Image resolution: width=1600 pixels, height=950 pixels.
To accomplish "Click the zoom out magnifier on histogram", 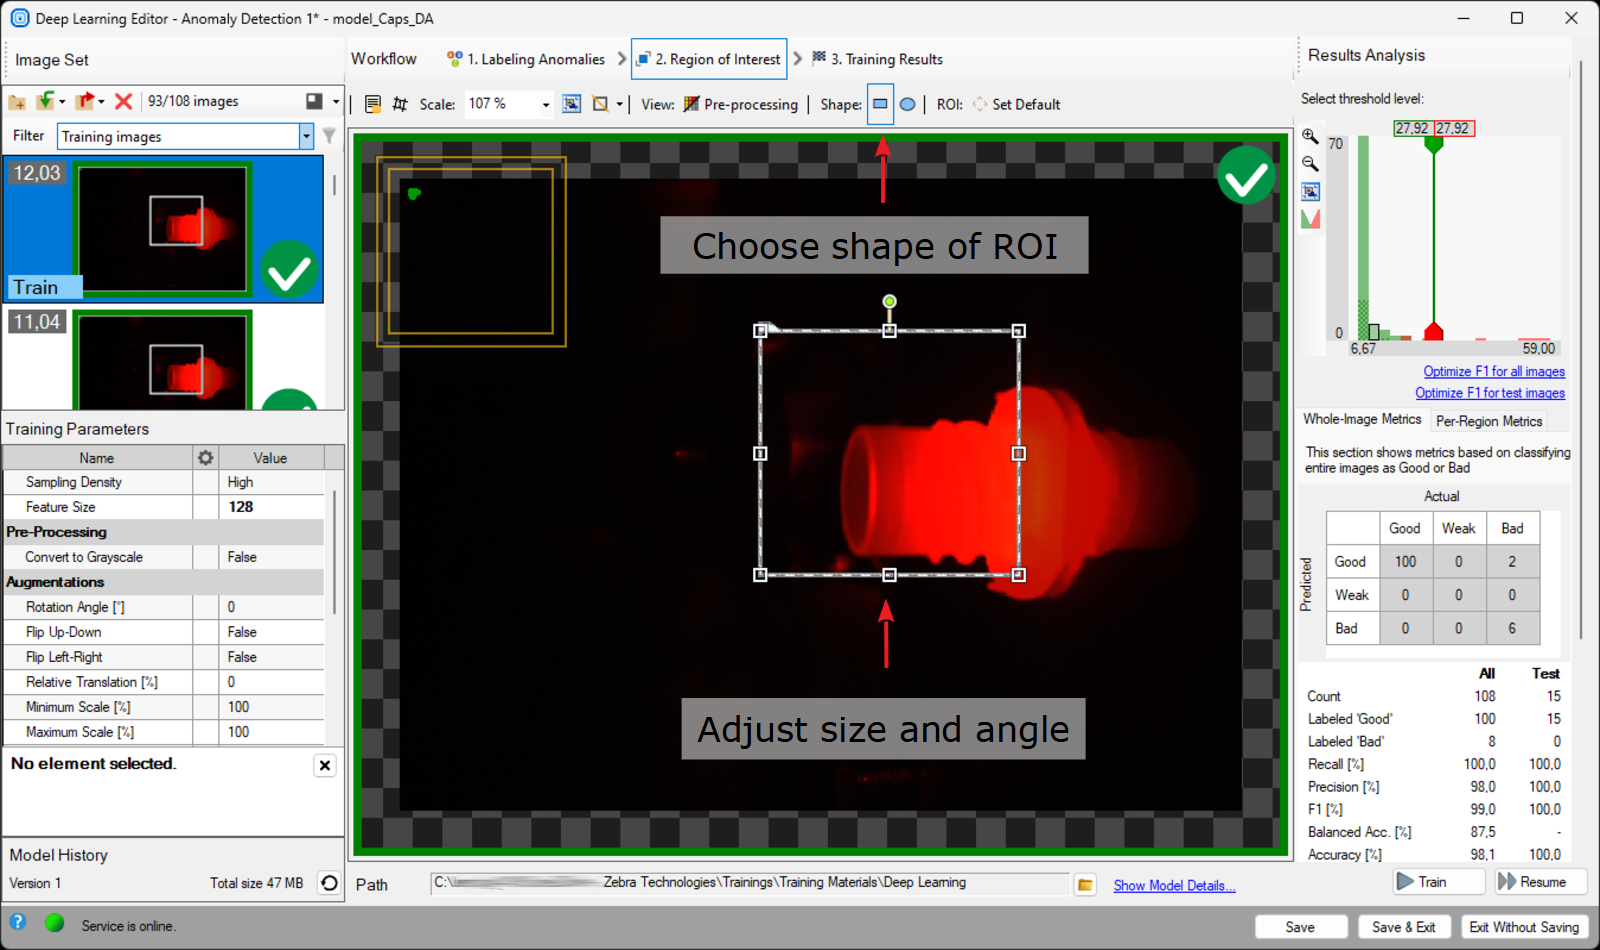I will point(1310,163).
